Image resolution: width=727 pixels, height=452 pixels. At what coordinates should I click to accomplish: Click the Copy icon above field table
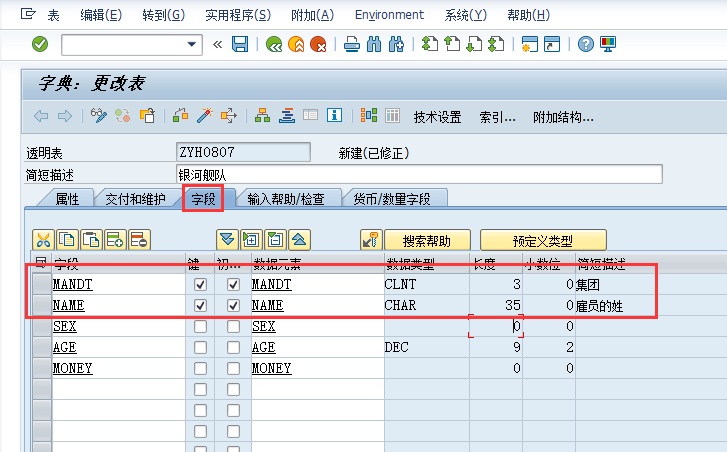click(x=67, y=240)
